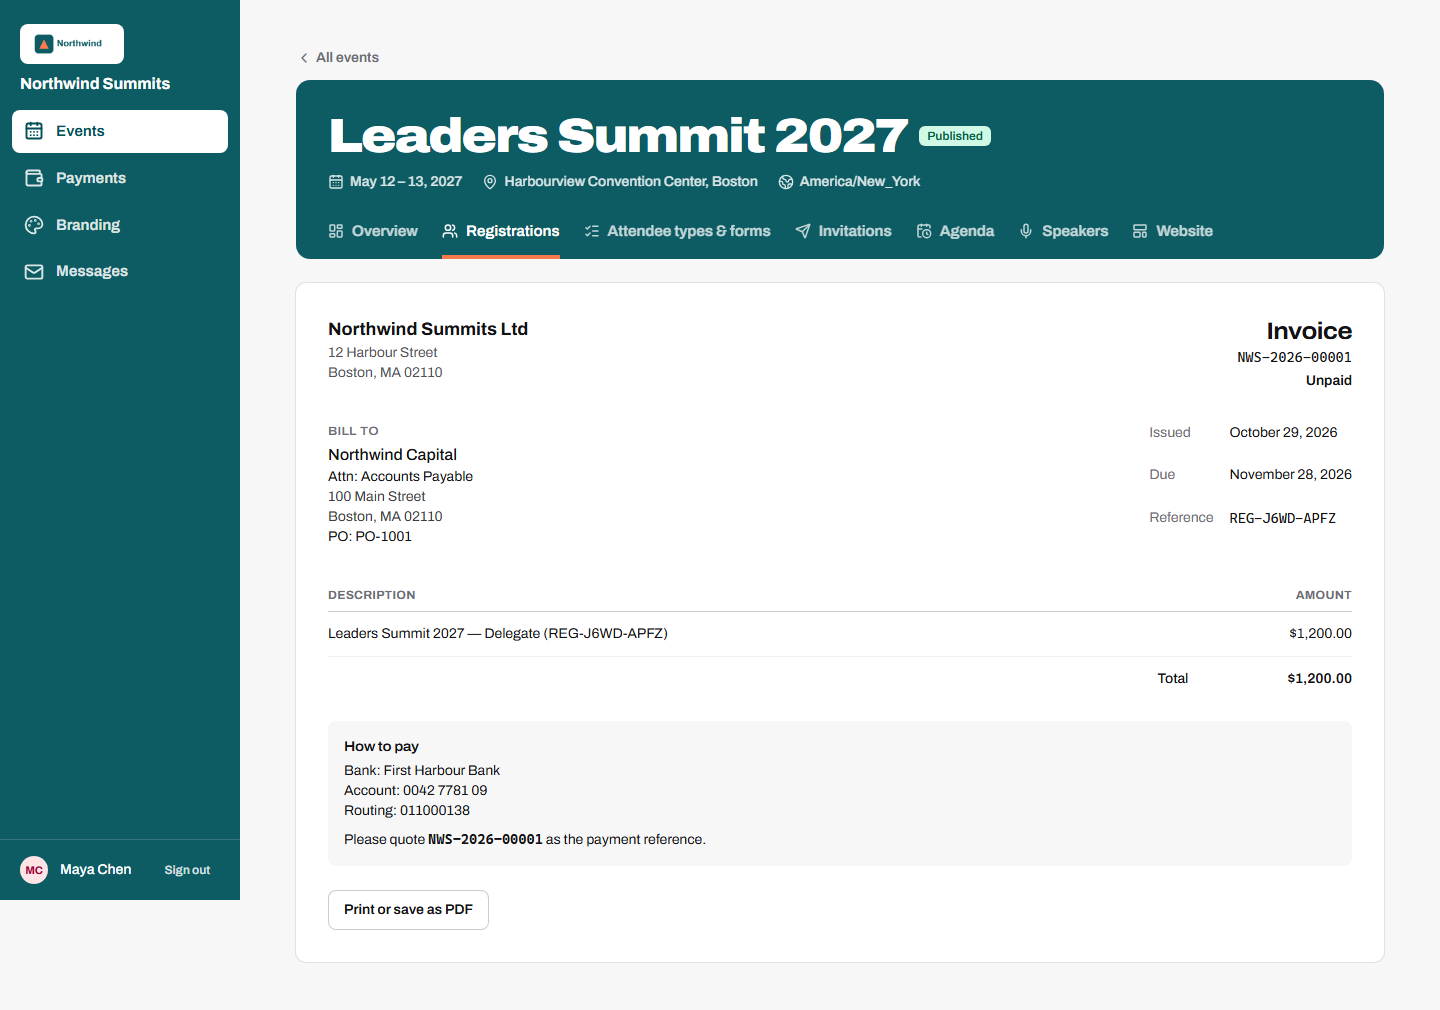Click the MC user avatar
The image size is (1440, 1010).
point(34,870)
